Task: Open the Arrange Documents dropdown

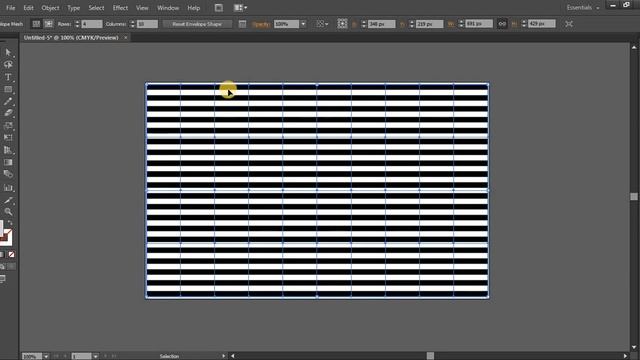Action: coord(240,8)
